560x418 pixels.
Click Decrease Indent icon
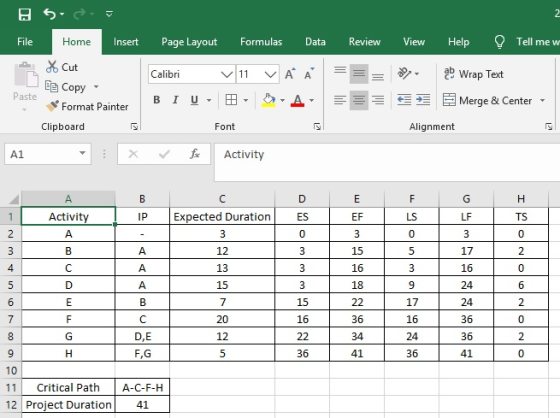coord(404,100)
